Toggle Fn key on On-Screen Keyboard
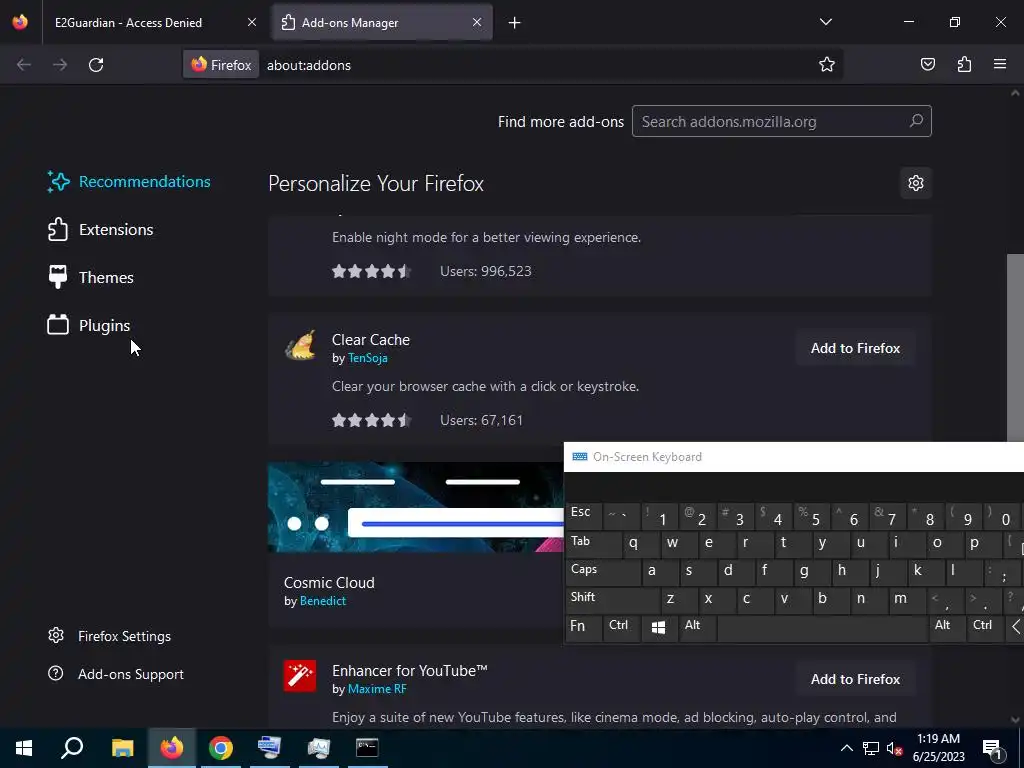This screenshot has width=1024, height=768. [x=583, y=628]
